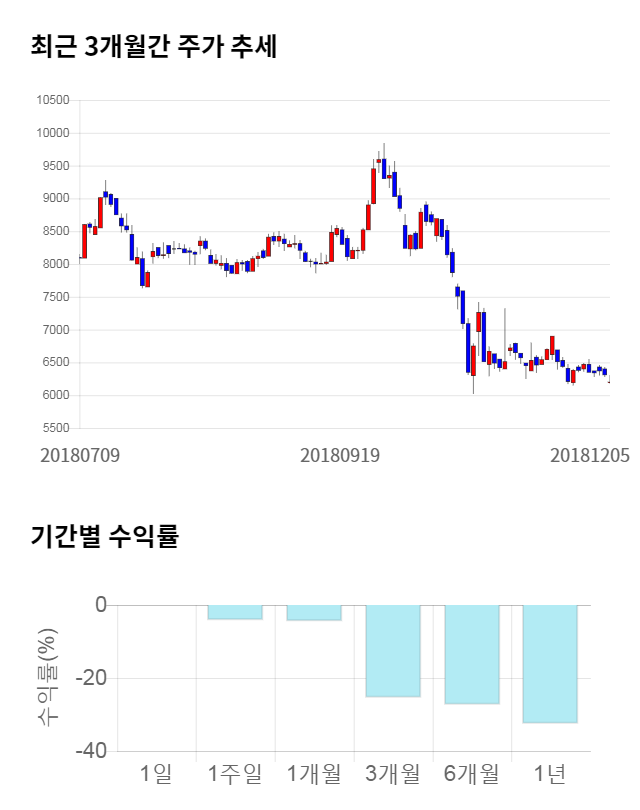640x810 pixels.
Task: Click the 1주일 x-axis label
Action: 235,773
